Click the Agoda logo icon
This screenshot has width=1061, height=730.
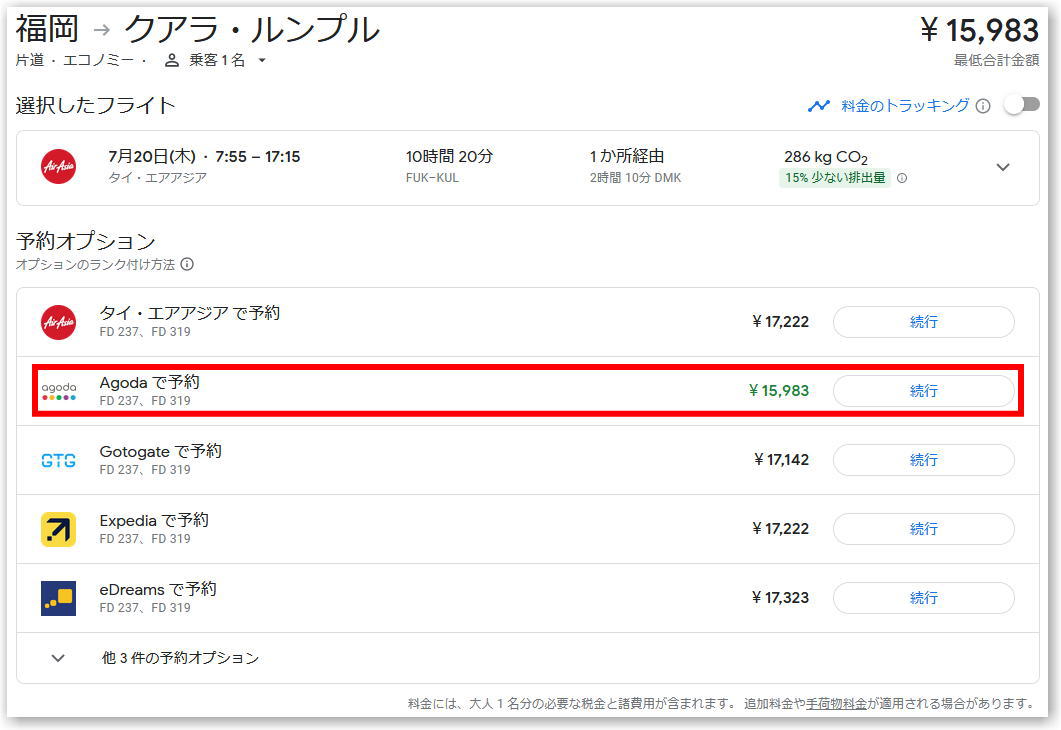tap(59, 391)
